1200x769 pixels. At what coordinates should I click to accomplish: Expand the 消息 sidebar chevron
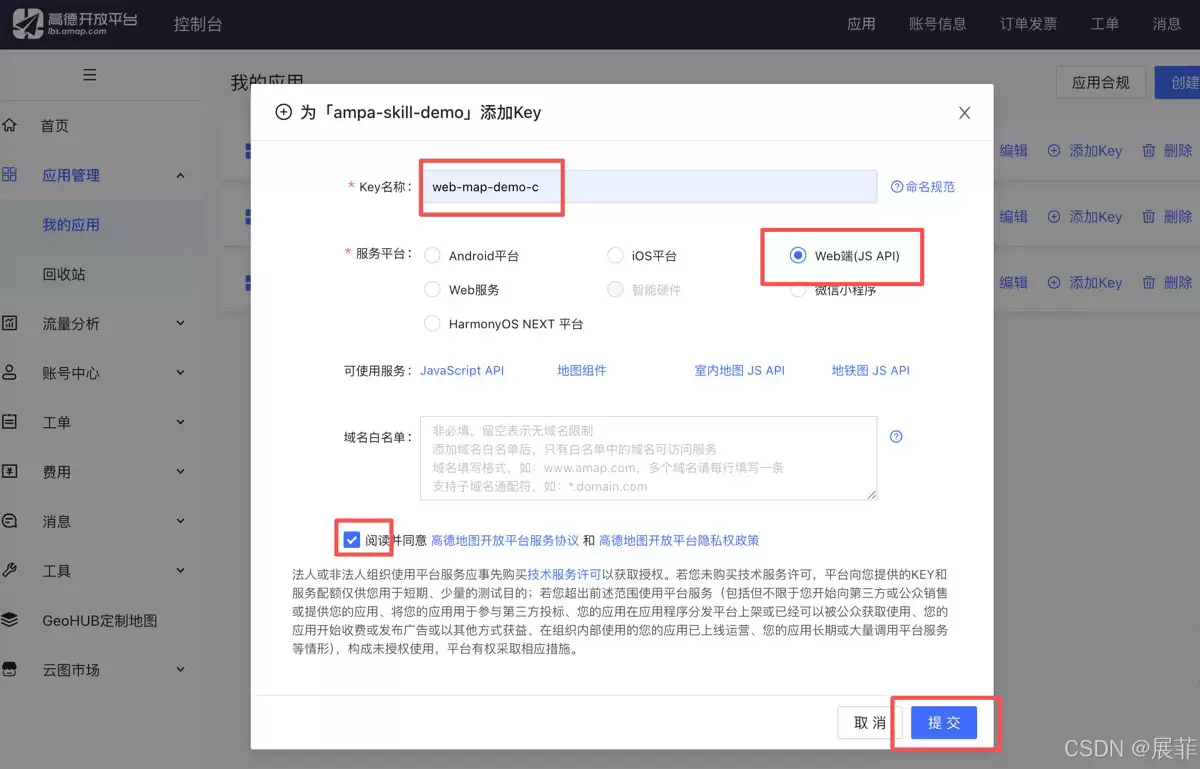point(181,521)
